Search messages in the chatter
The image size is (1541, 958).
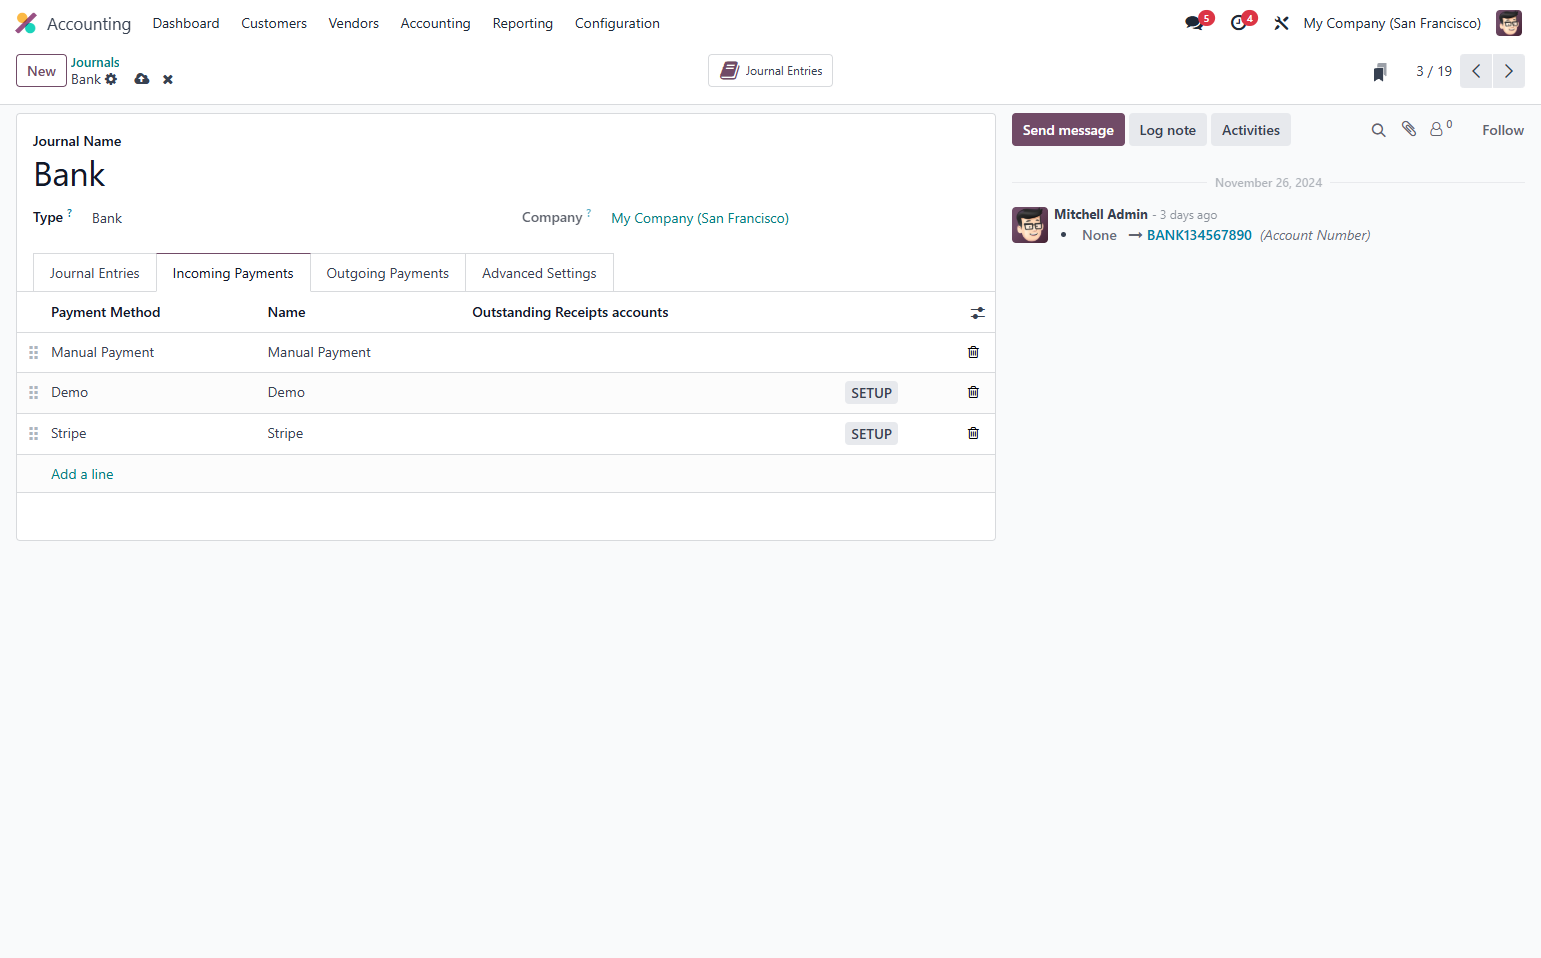coord(1378,130)
